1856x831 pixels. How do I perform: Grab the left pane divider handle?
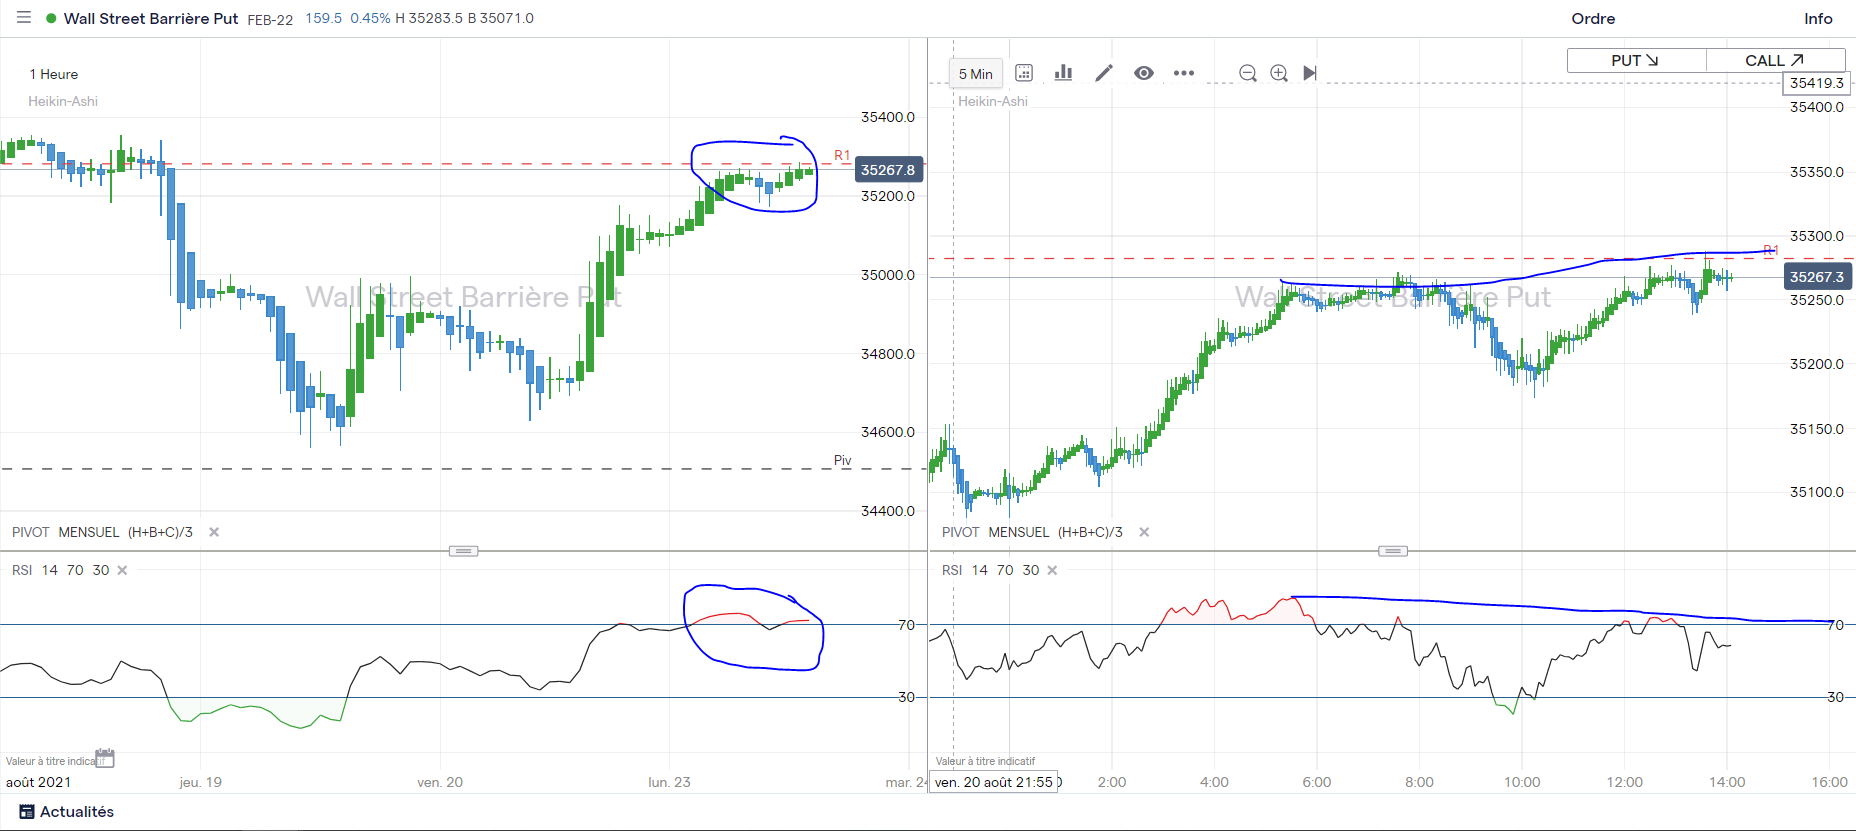click(x=463, y=551)
